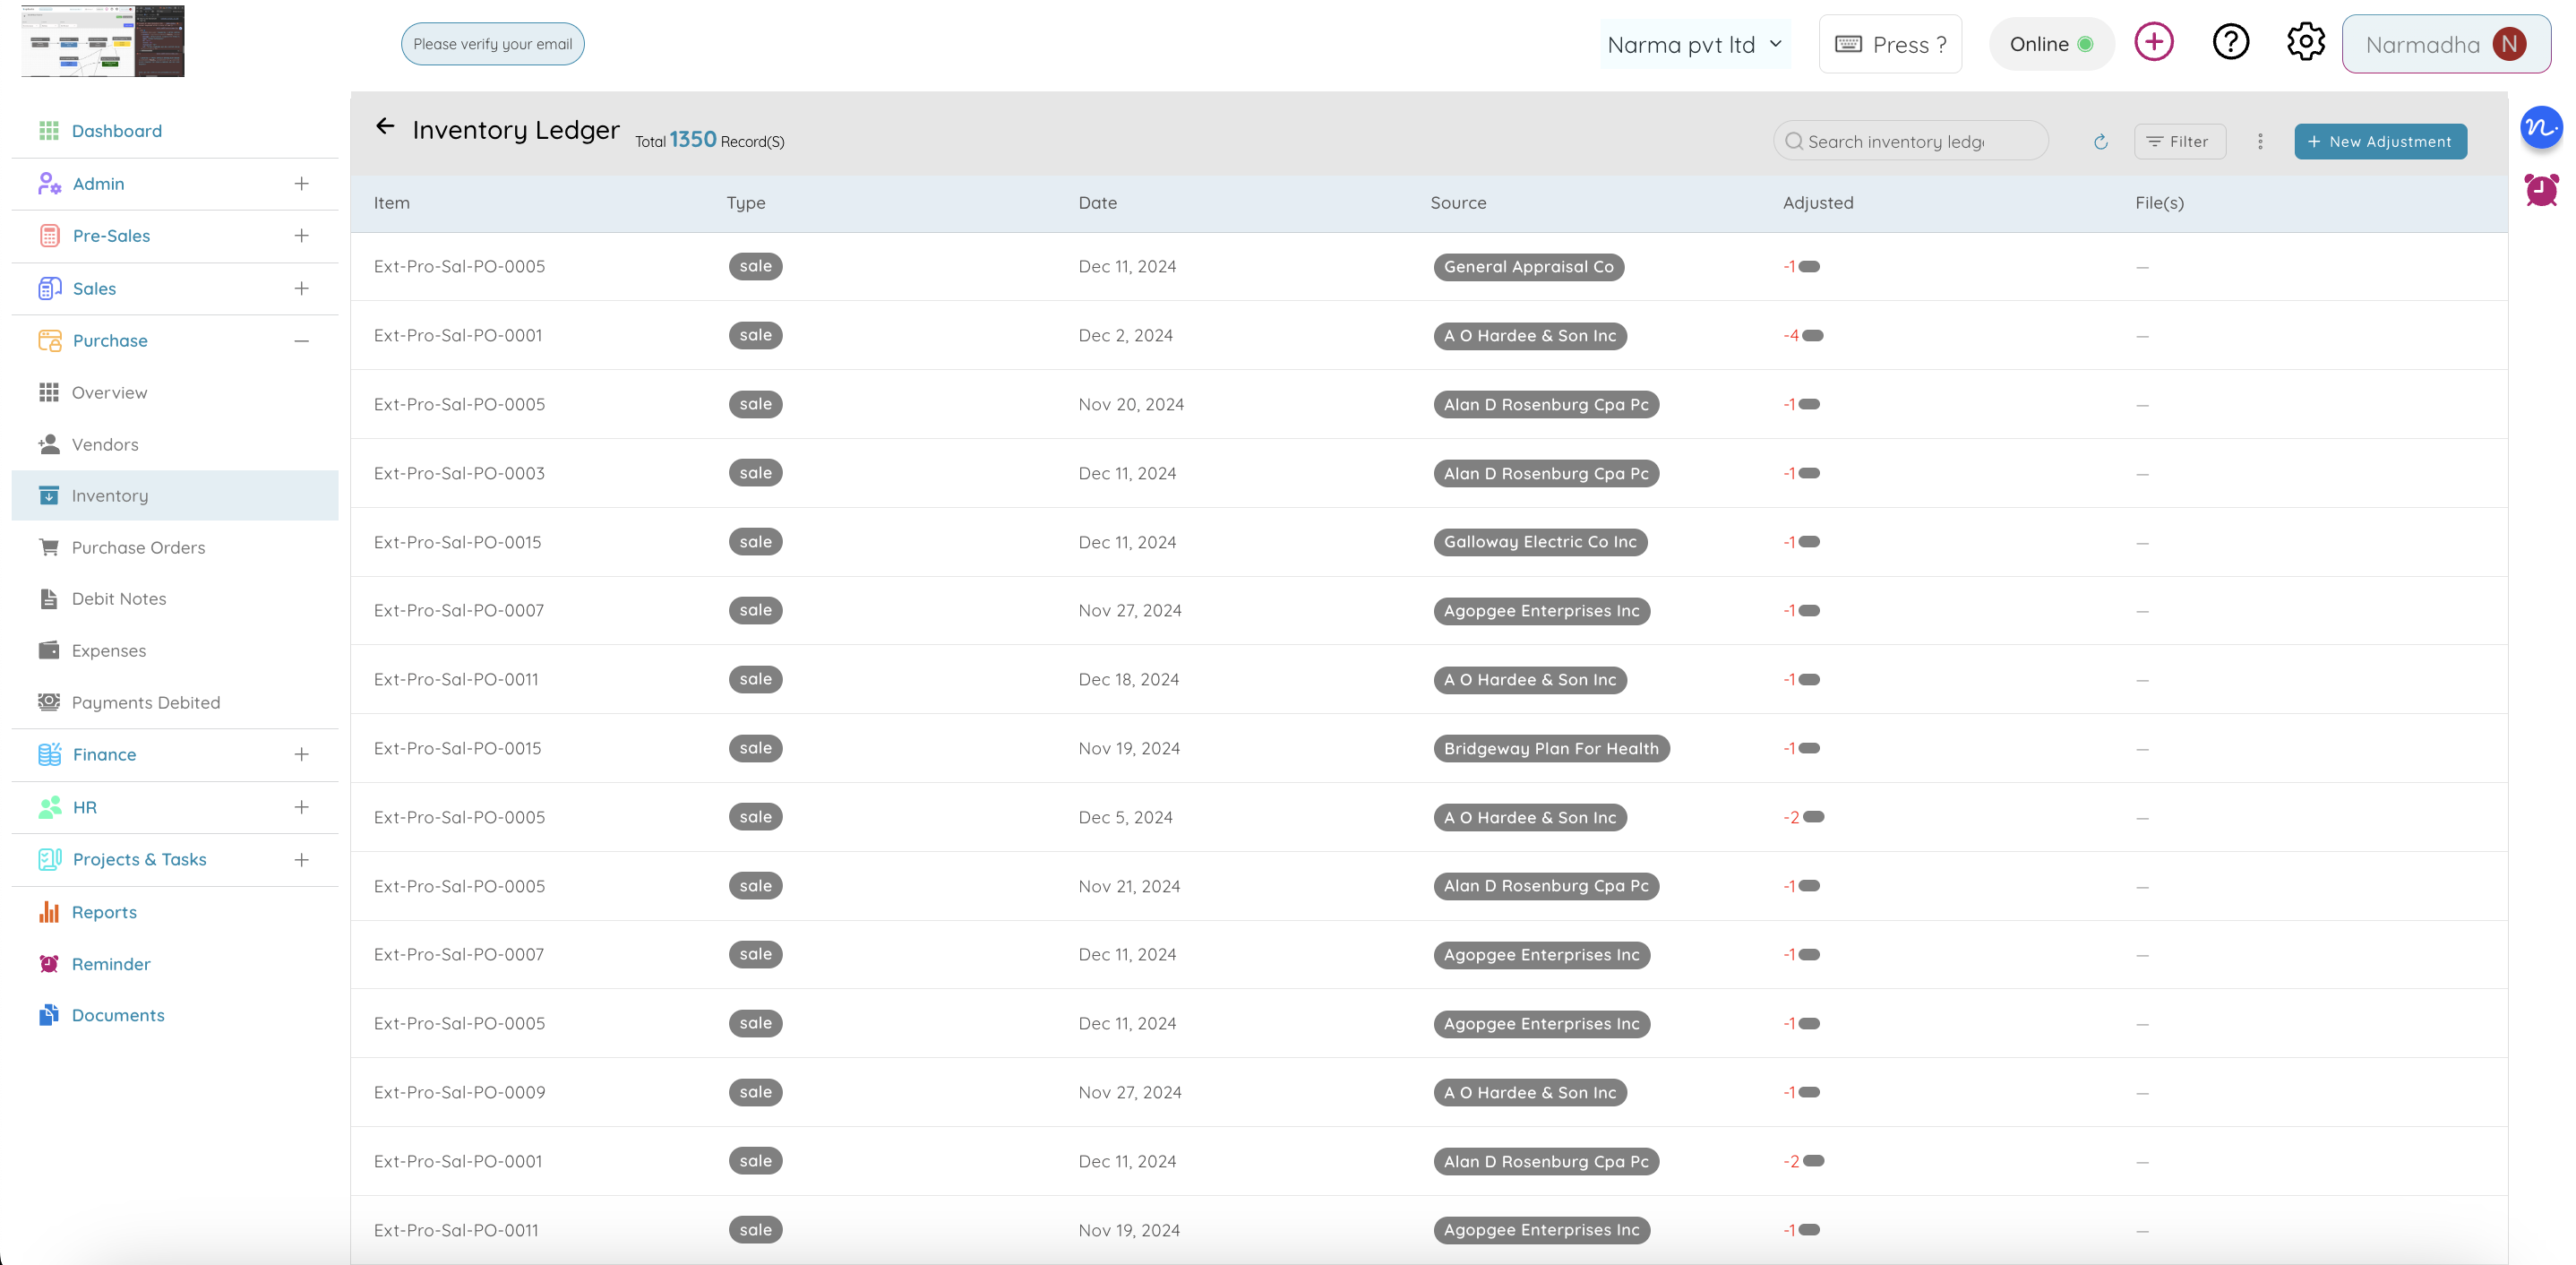Viewport: 2576px width, 1265px height.
Task: Click the back arrow beside Inventory Ledger
Action: click(386, 127)
